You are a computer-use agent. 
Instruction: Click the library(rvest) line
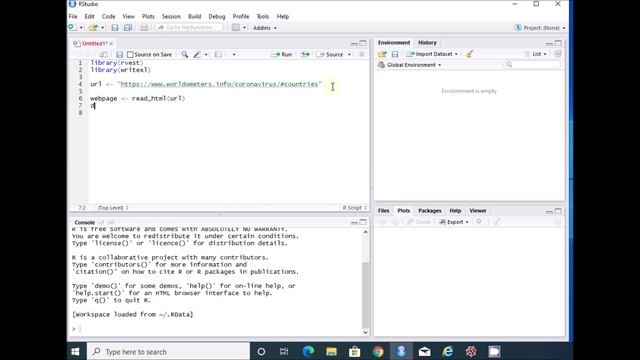(117, 63)
